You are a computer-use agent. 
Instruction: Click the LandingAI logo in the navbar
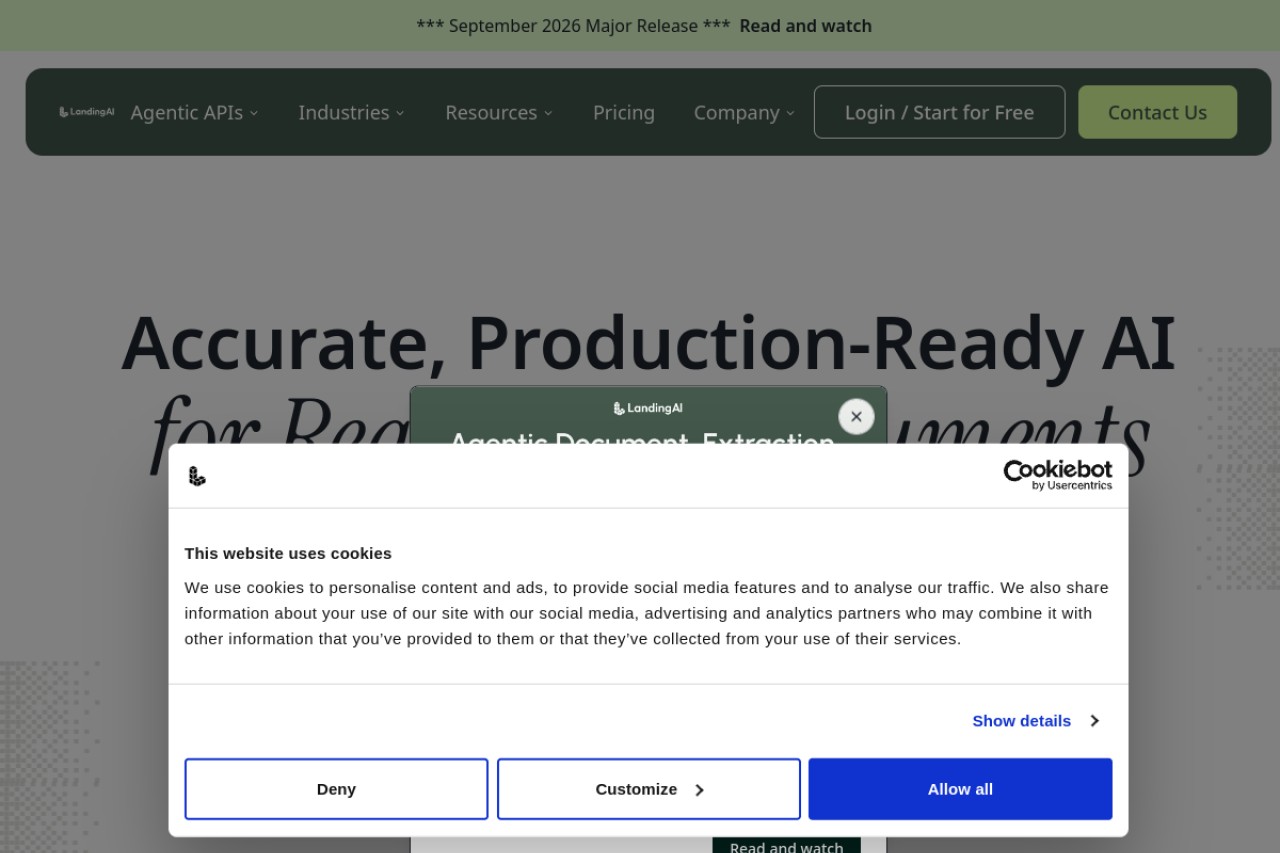point(87,112)
